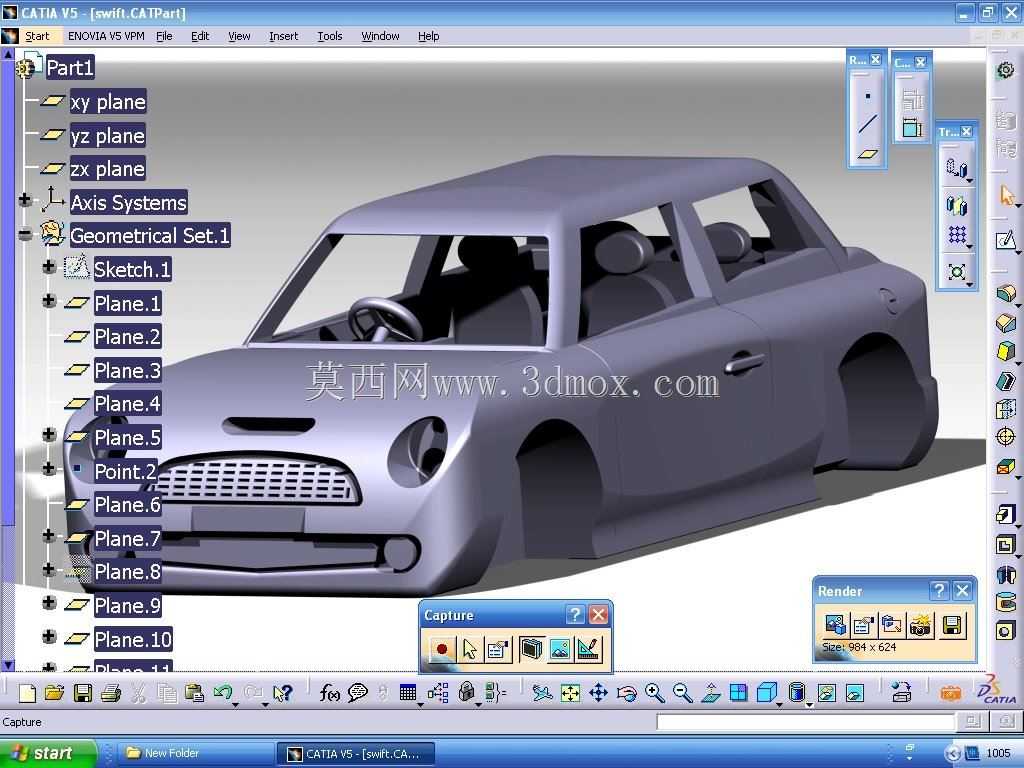
Task: Select the Pan four-arrow tool
Action: pos(598,692)
